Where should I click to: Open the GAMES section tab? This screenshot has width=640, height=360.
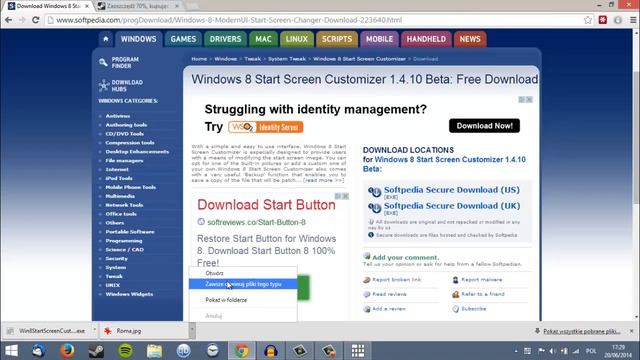pyautogui.click(x=183, y=39)
